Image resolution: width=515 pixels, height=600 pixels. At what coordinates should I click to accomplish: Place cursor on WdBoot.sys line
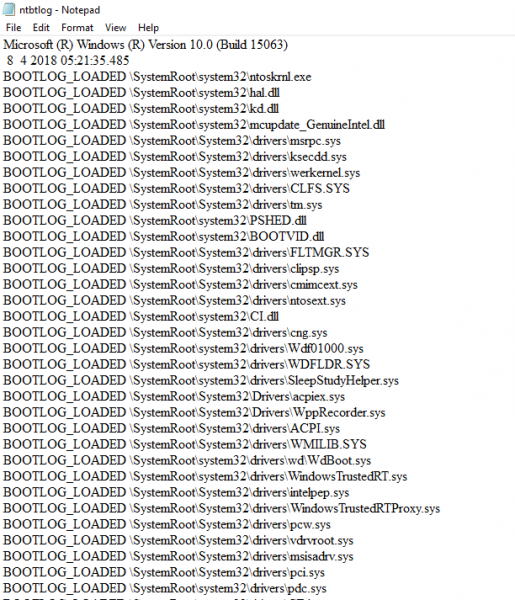[x=187, y=460]
